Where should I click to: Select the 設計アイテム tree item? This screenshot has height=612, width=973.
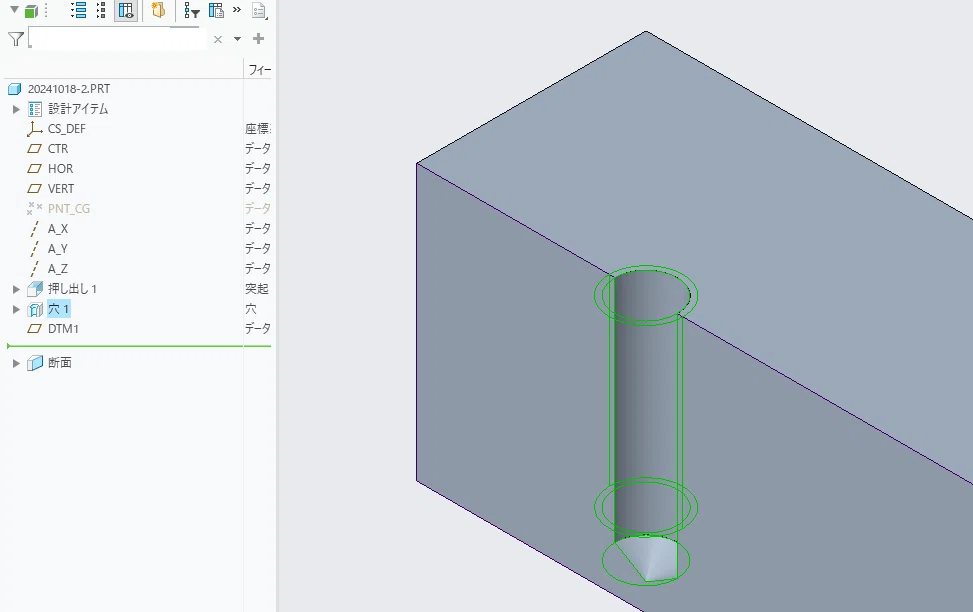click(x=78, y=109)
